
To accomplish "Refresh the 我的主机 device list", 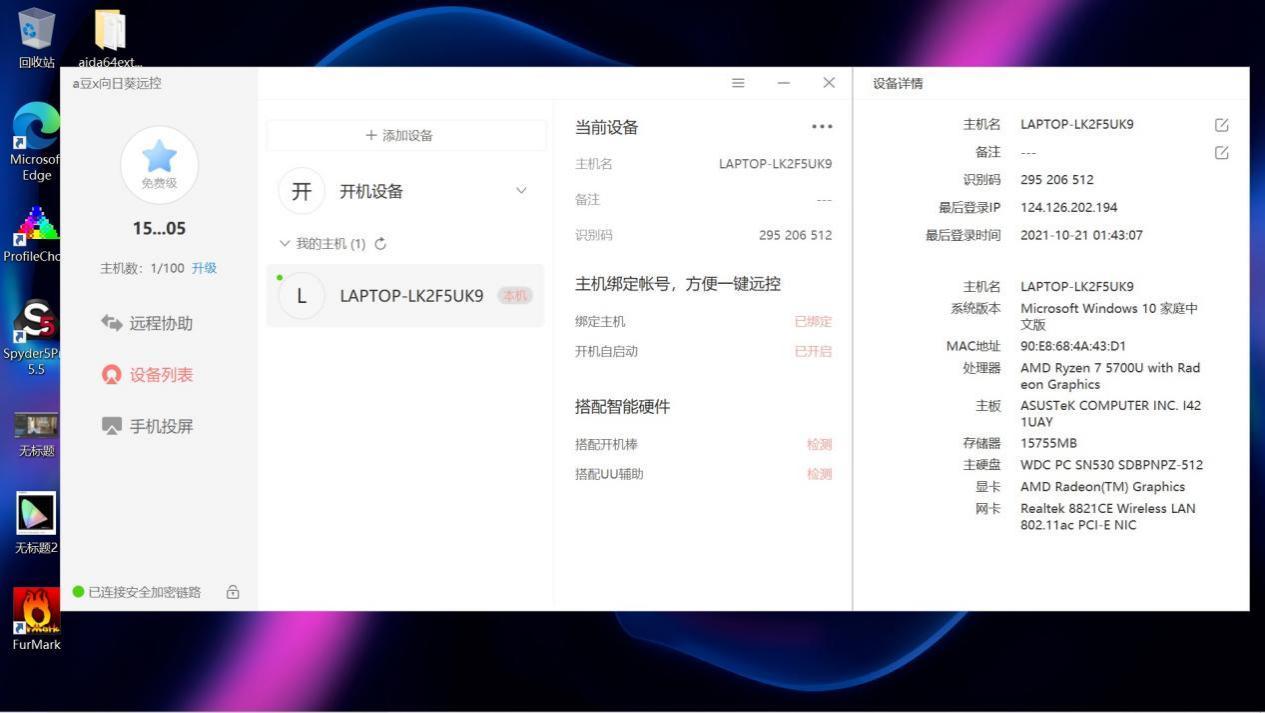I will (x=380, y=243).
